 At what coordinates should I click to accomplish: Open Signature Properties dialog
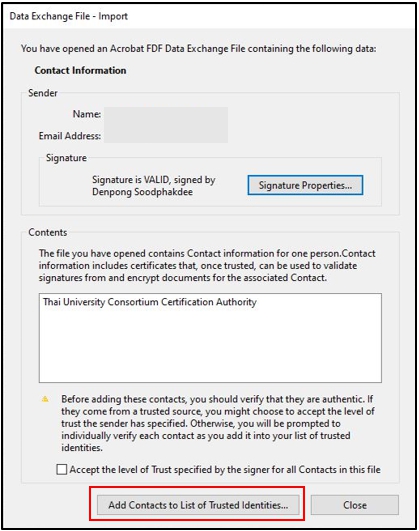(305, 185)
